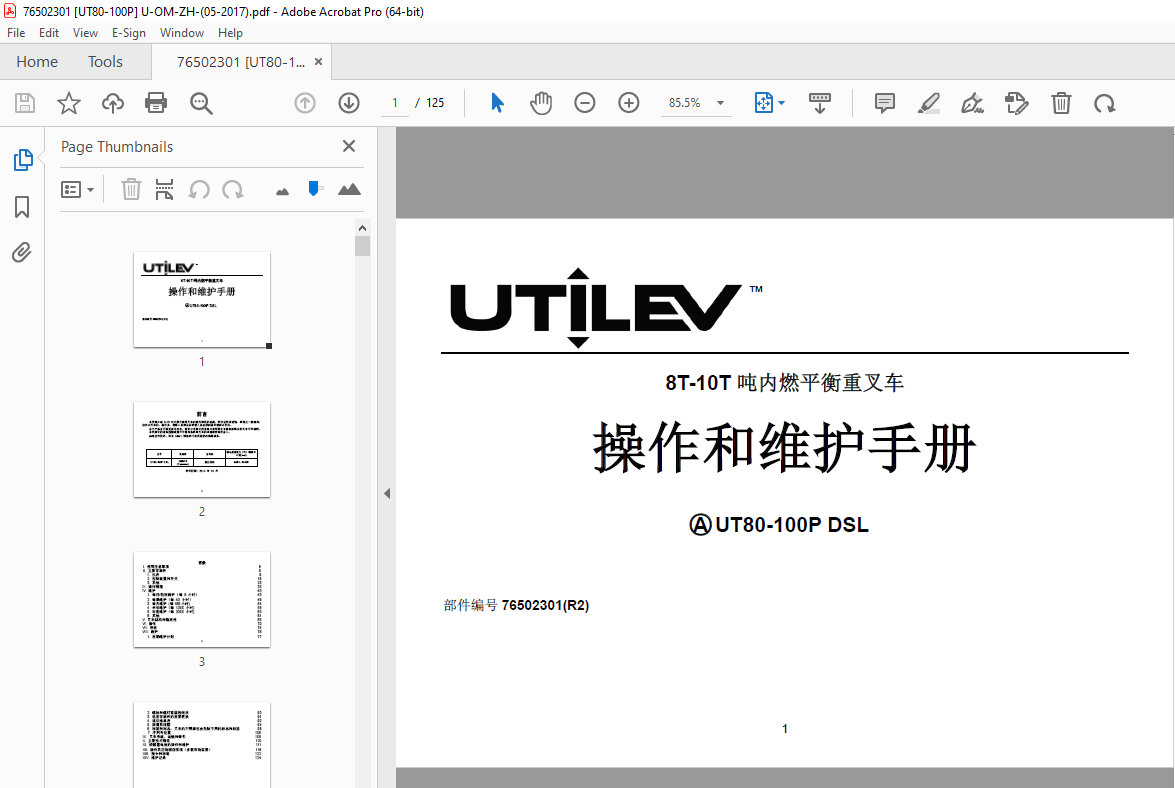Open the Find text magnifier tool
Screen dimensions: 1175x788
pos(201,103)
